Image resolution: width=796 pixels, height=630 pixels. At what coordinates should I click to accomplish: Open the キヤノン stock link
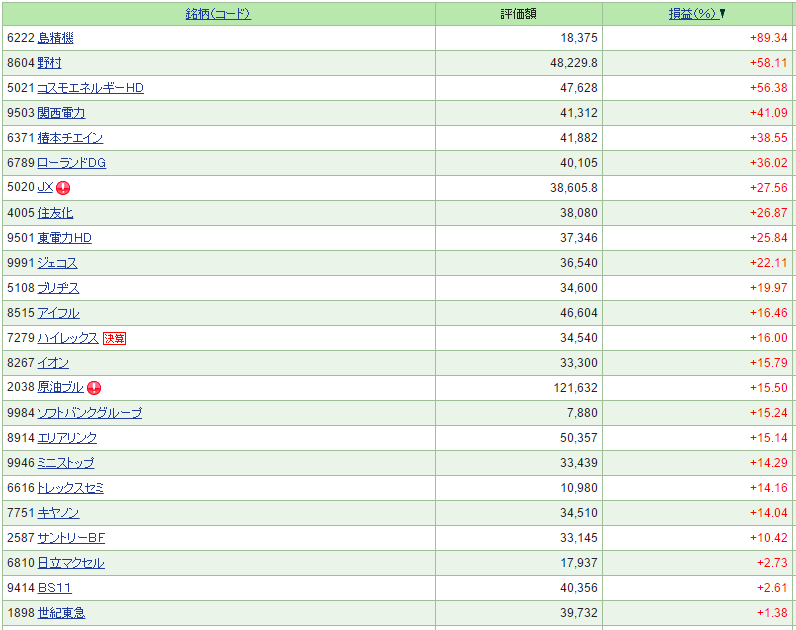58,513
